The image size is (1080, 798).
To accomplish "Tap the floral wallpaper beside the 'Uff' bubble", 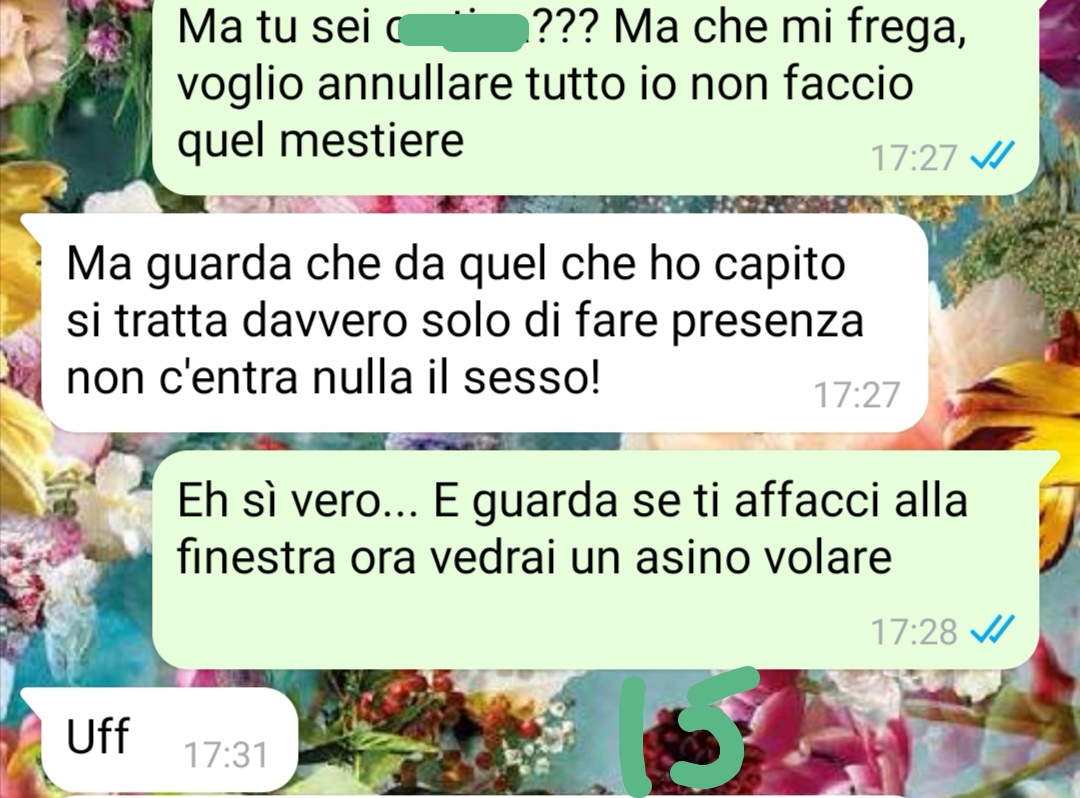I will pyautogui.click(x=455, y=737).
